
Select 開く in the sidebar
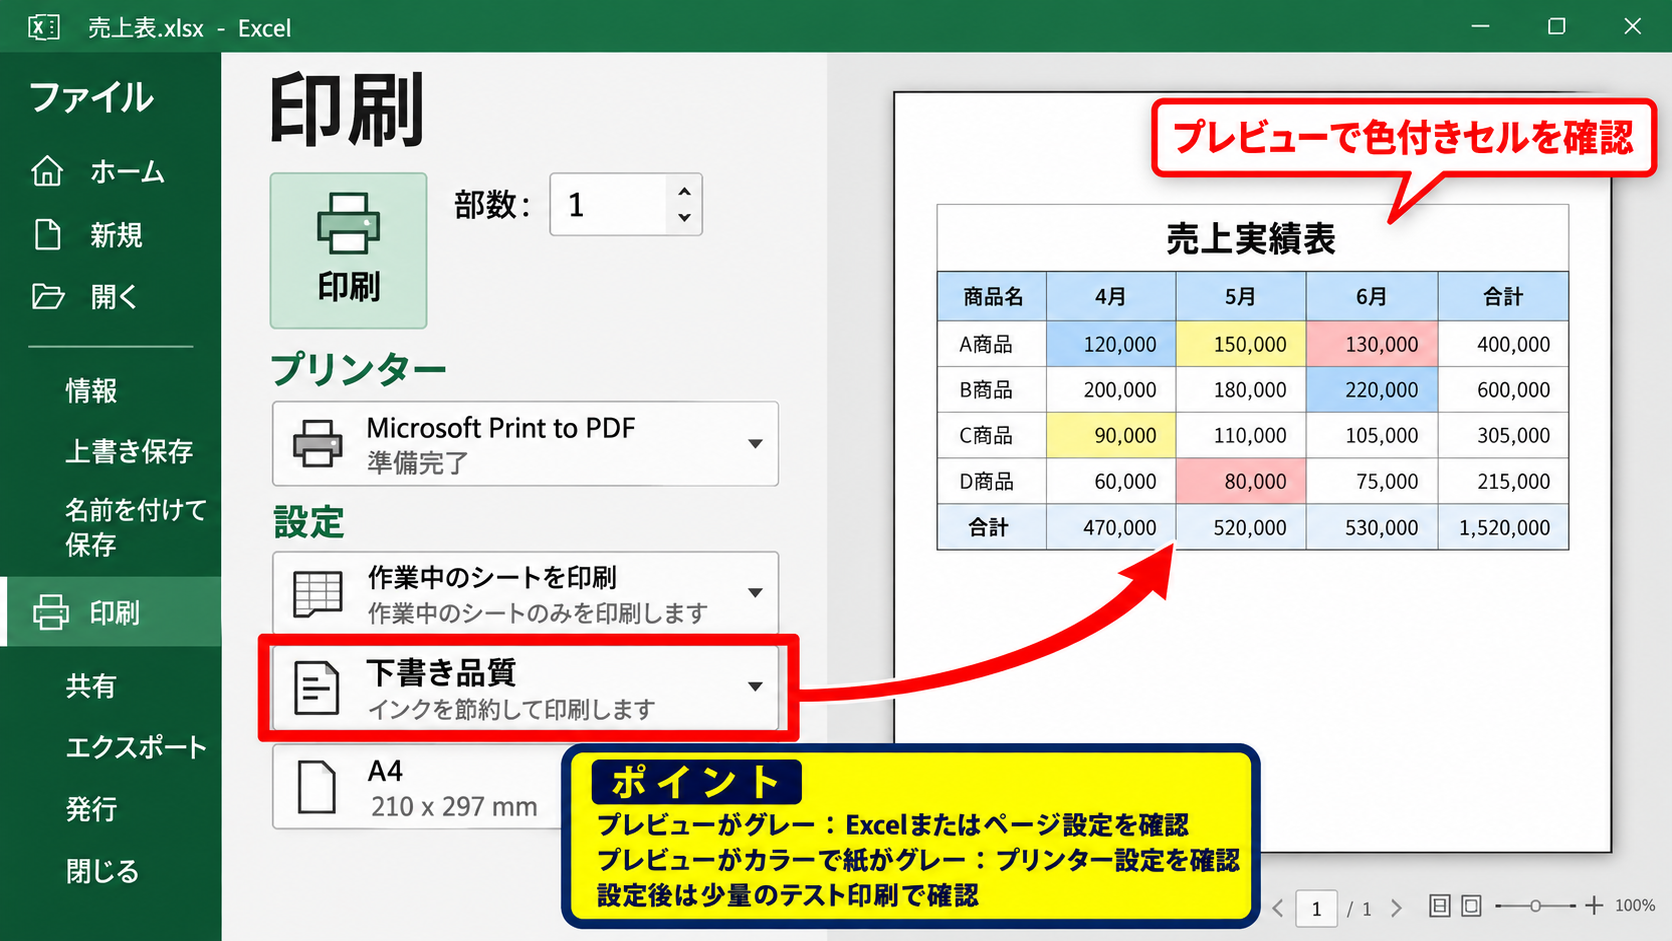[114, 297]
